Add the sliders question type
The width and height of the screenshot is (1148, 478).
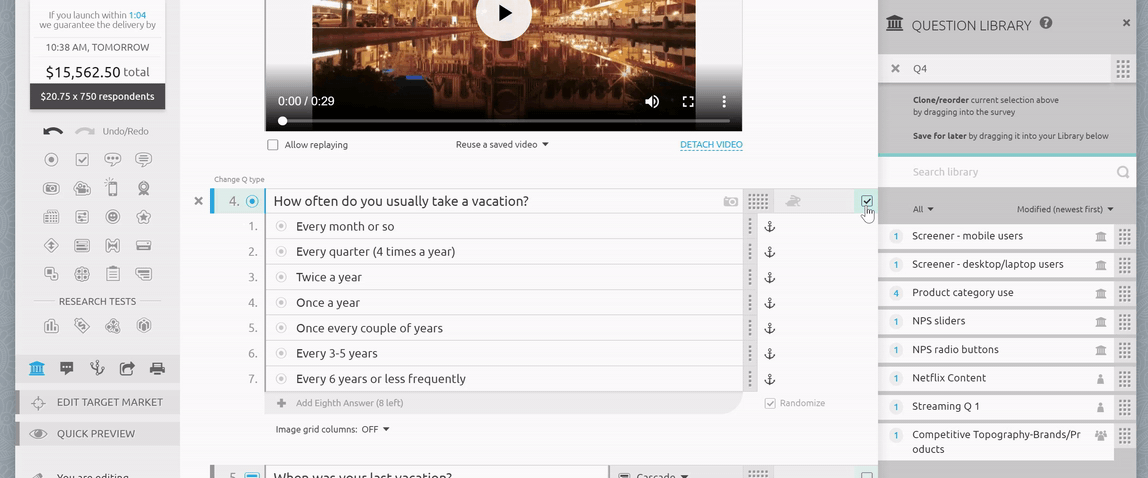[x=82, y=217]
